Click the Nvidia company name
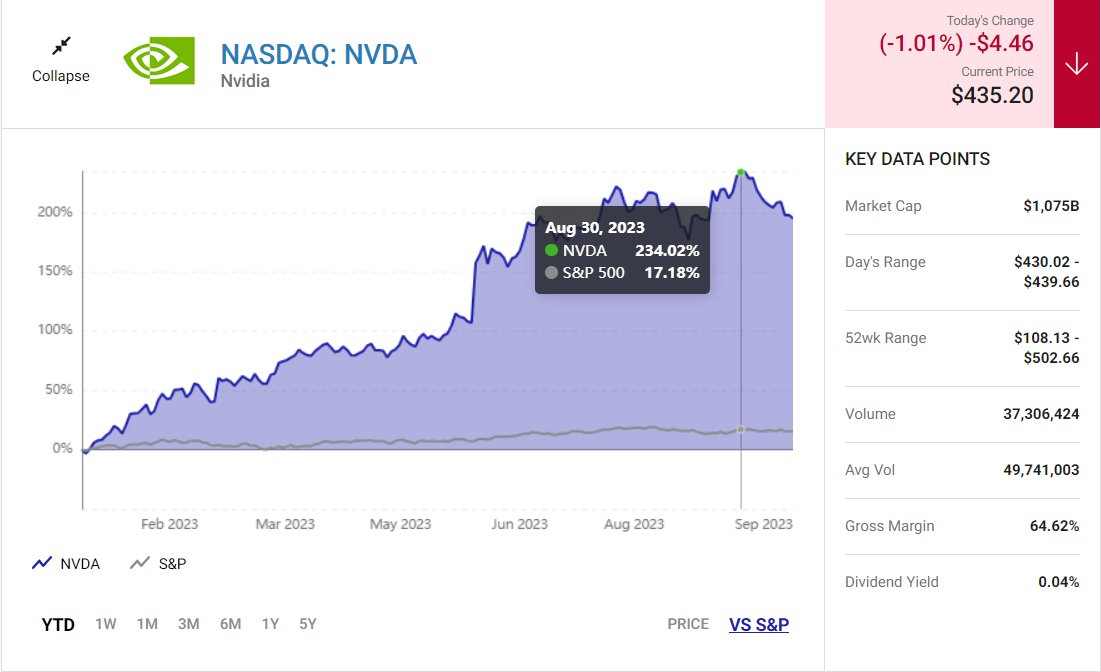1101x672 pixels. 245,81
